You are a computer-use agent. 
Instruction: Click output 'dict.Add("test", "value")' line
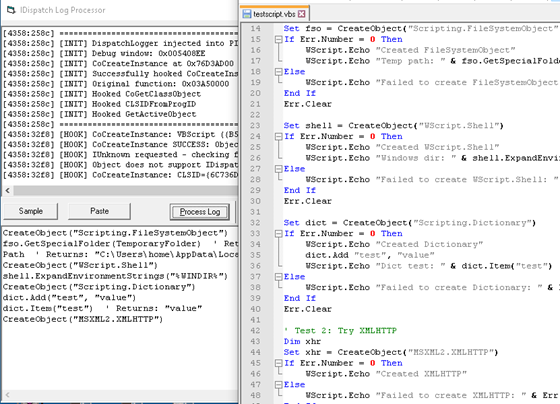70,298
